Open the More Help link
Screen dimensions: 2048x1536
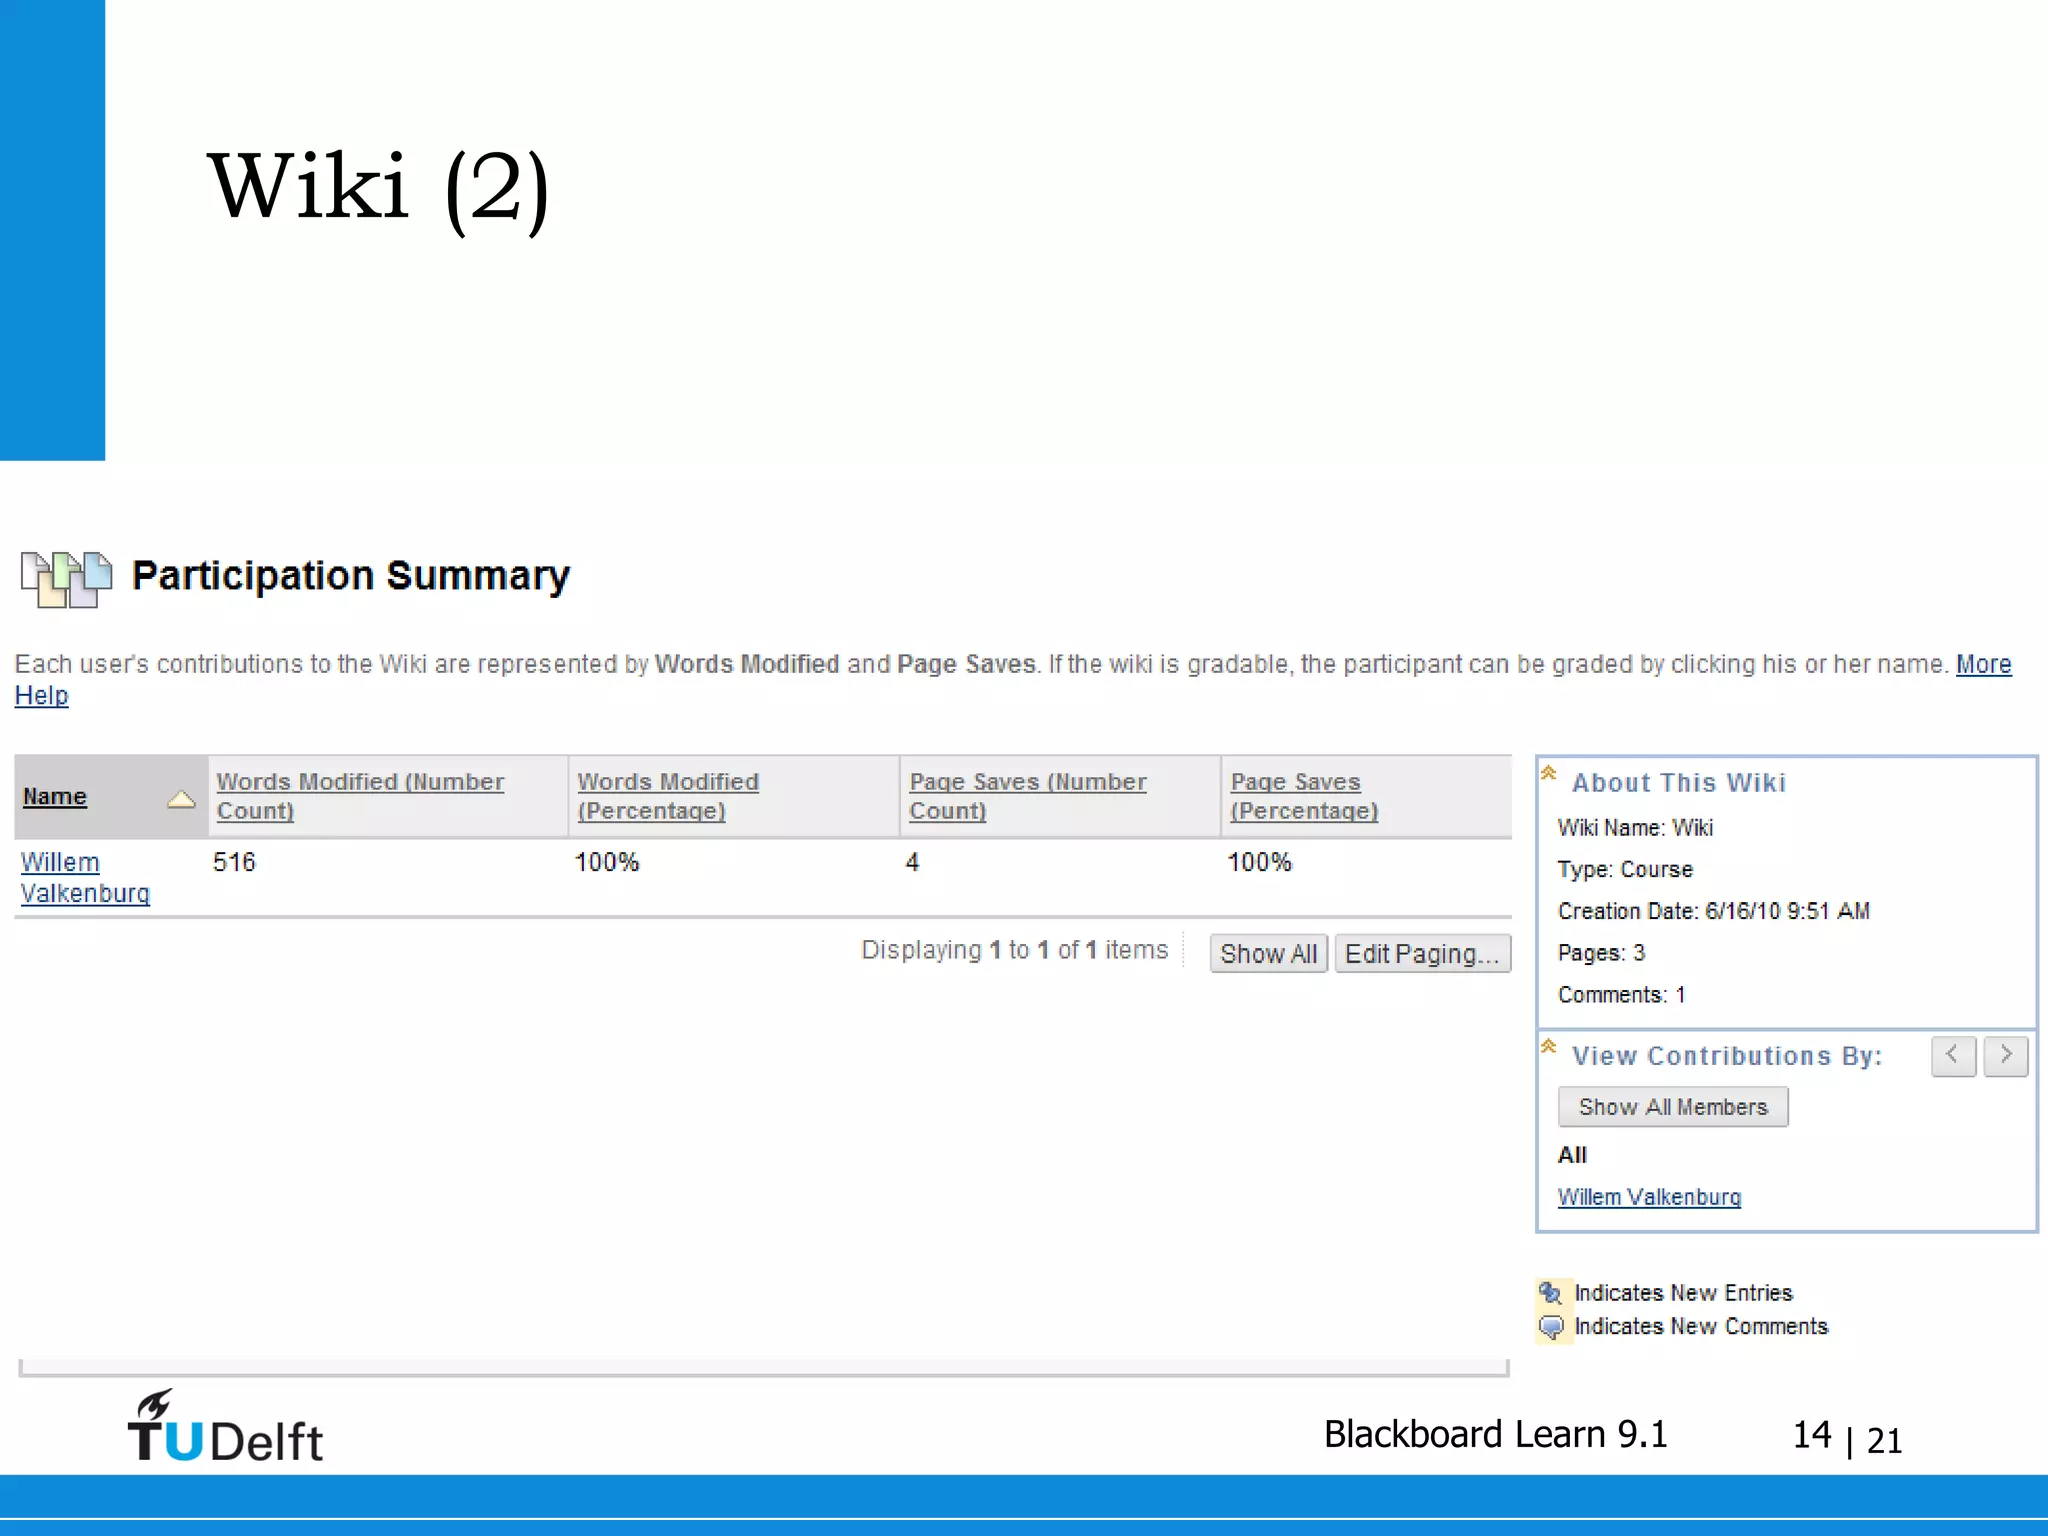1982,664
